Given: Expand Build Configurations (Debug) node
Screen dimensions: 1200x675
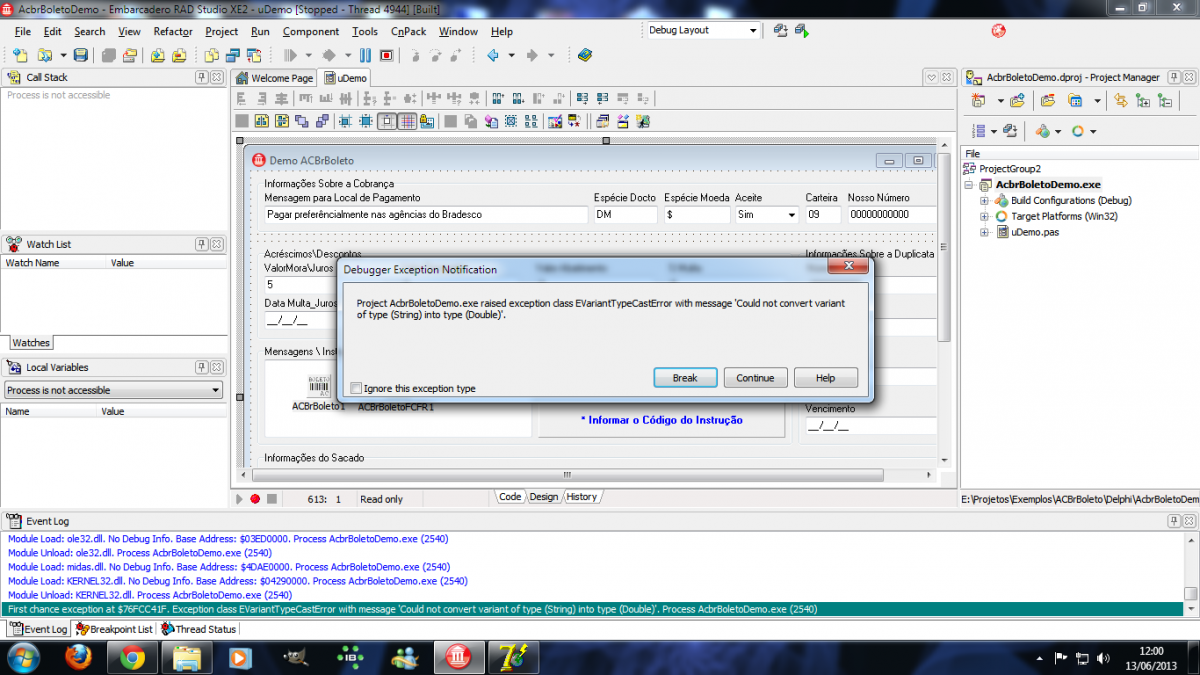Looking at the screenshot, I should click(x=984, y=200).
